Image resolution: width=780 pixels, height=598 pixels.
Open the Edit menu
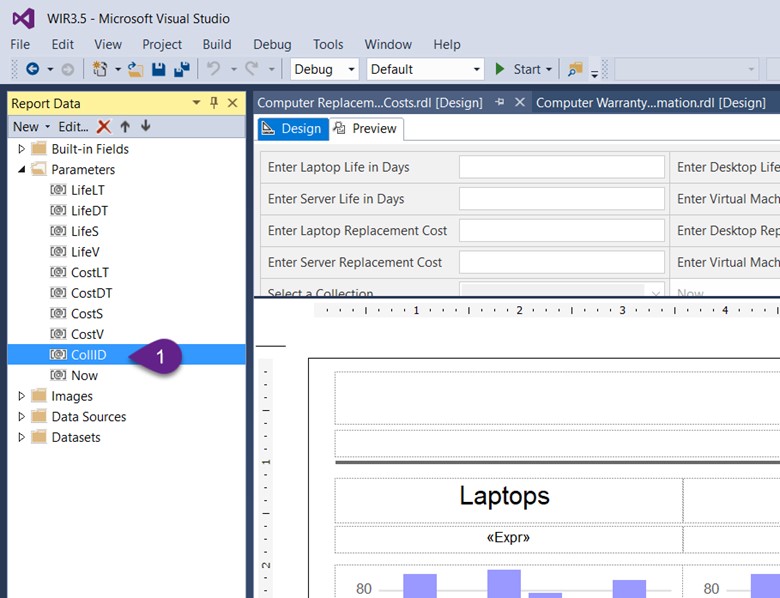pyautogui.click(x=63, y=44)
